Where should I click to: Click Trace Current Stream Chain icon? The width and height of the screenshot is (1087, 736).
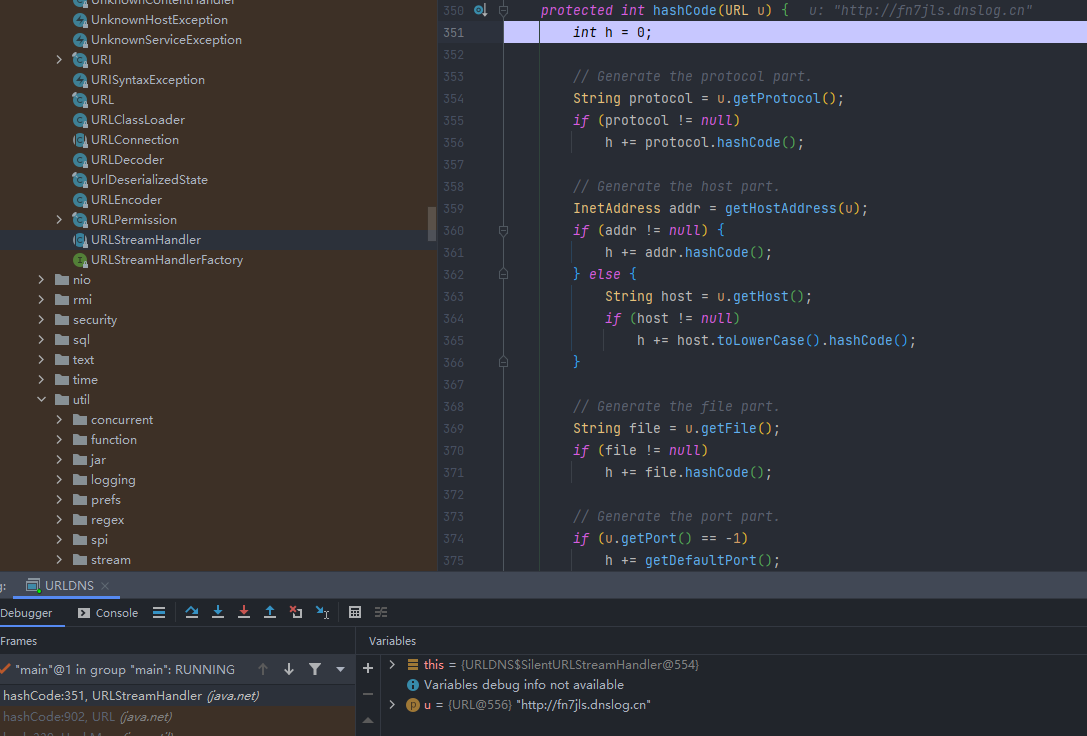(381, 612)
